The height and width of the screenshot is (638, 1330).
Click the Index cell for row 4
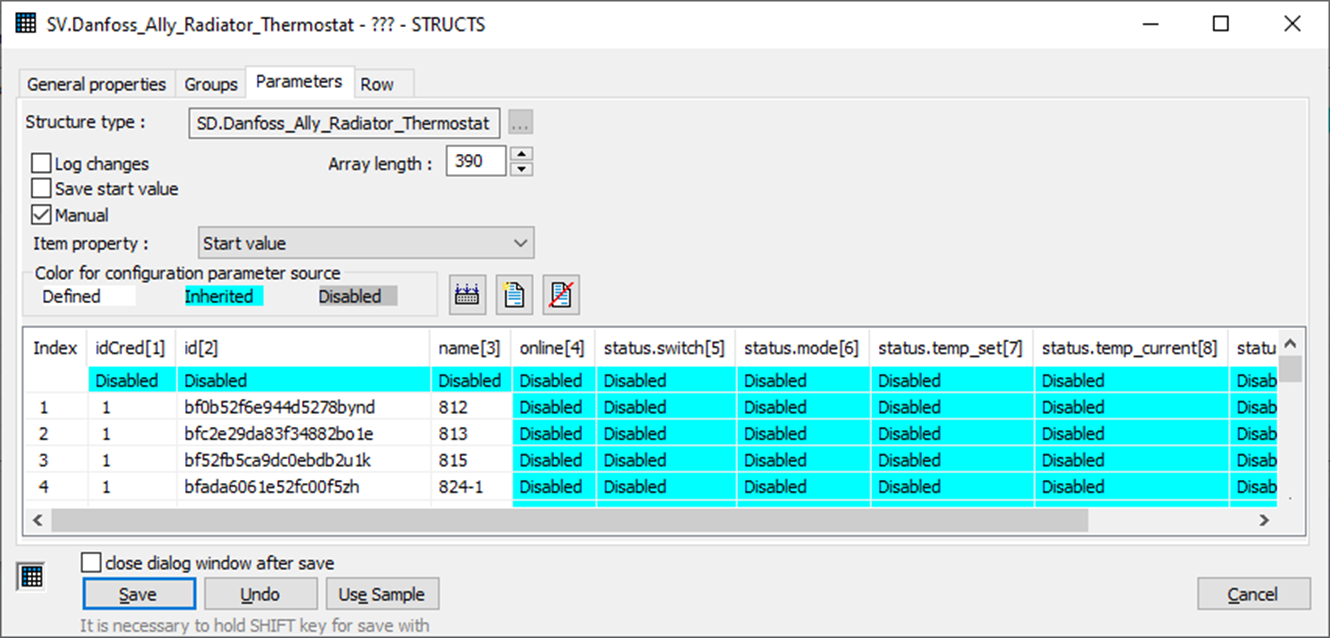56,487
